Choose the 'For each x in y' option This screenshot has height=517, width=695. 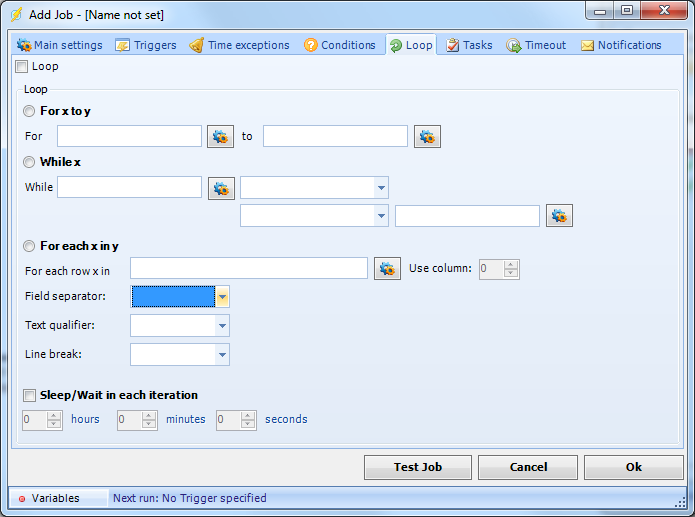click(30, 246)
